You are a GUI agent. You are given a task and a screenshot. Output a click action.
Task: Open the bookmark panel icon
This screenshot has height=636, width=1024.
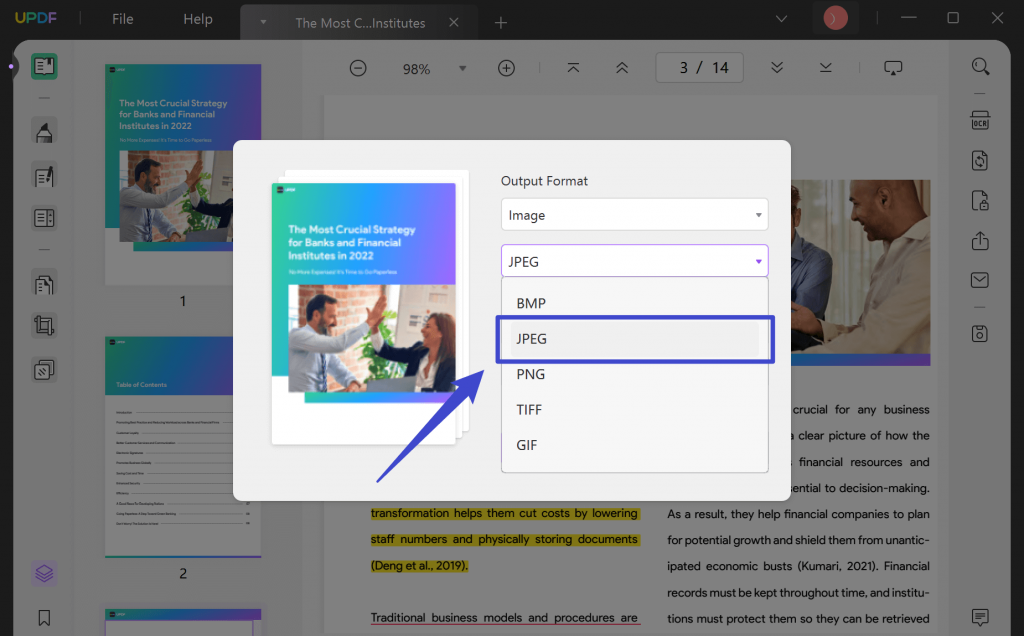click(44, 618)
